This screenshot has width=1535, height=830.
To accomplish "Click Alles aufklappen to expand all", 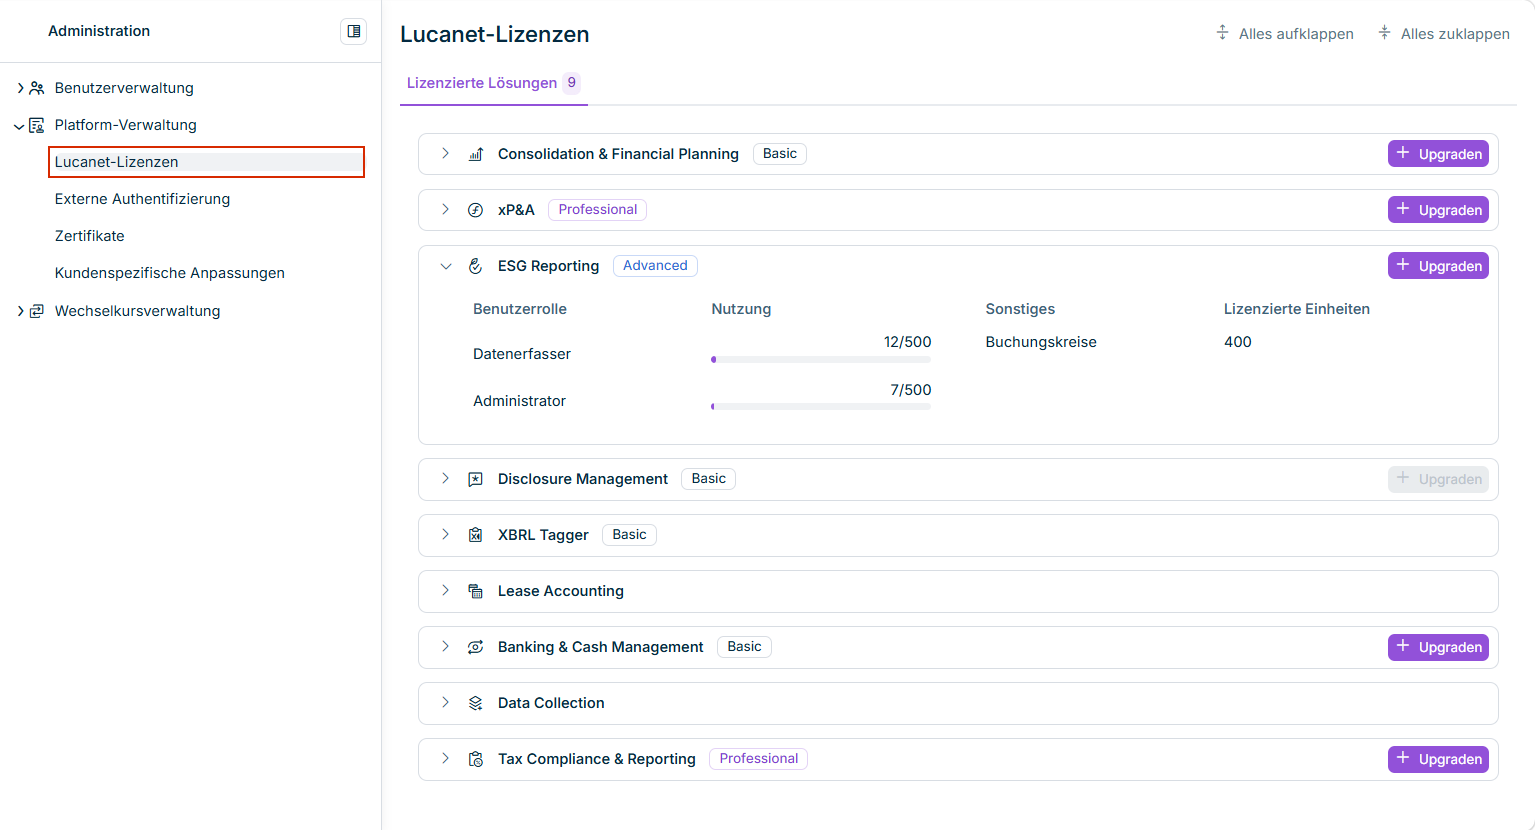I will pos(1285,34).
